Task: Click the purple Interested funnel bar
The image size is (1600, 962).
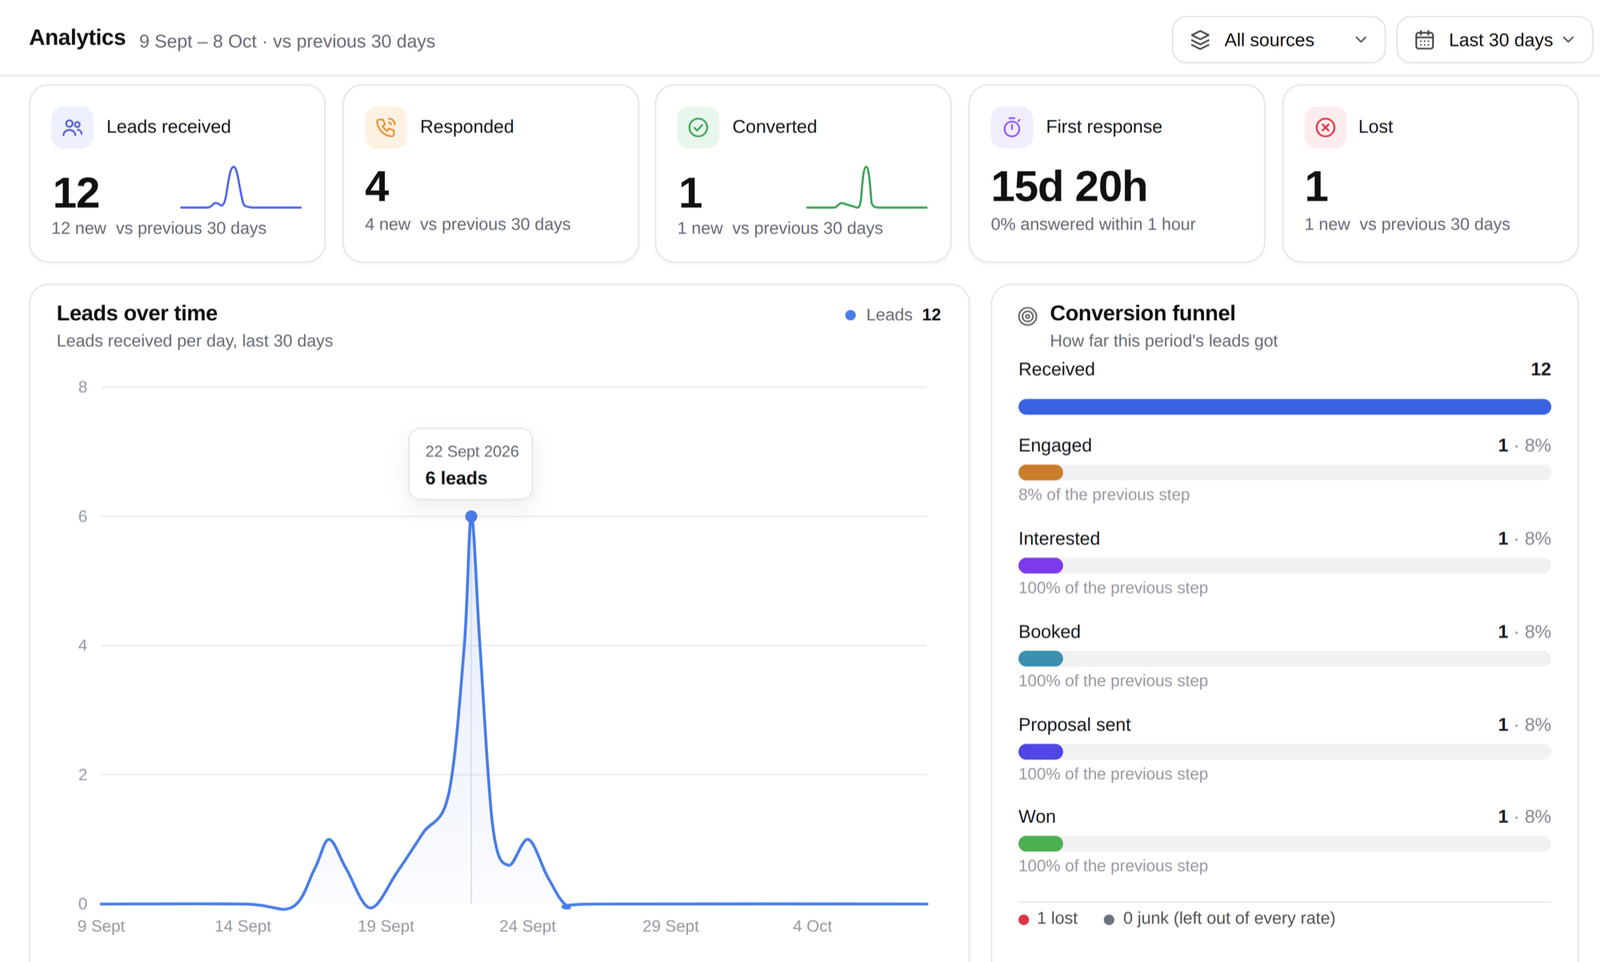Action: [x=1040, y=566]
